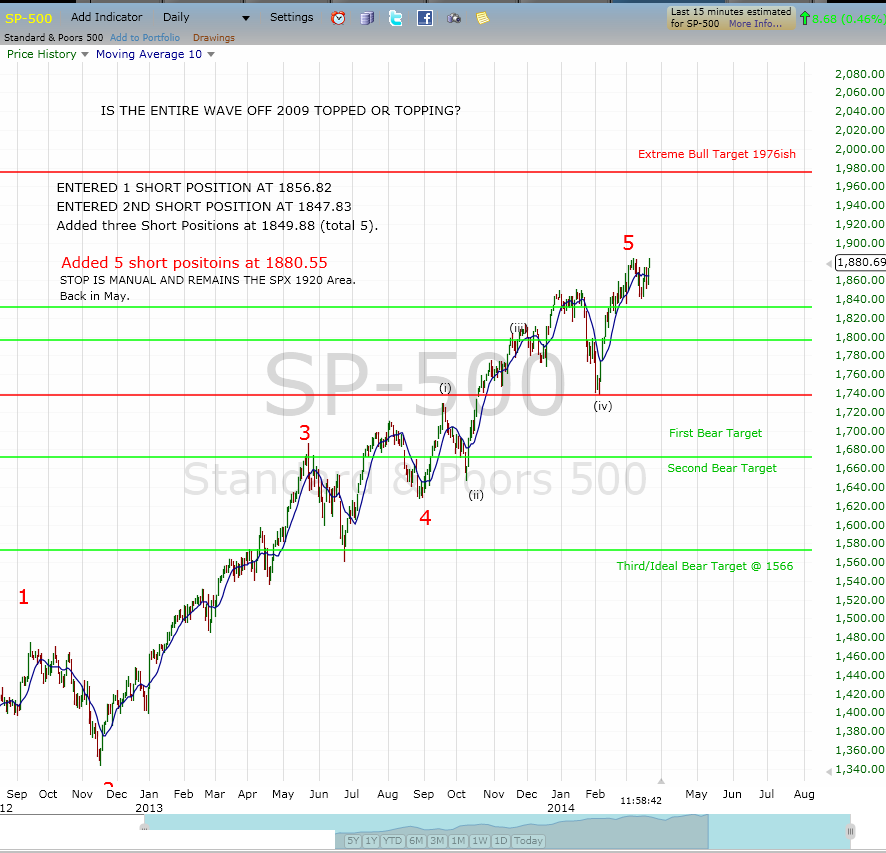Viewport: 886px width, 853px height.
Task: Click the 'Added 5 short positoins at 1880.55' note
Action: pyautogui.click(x=194, y=263)
